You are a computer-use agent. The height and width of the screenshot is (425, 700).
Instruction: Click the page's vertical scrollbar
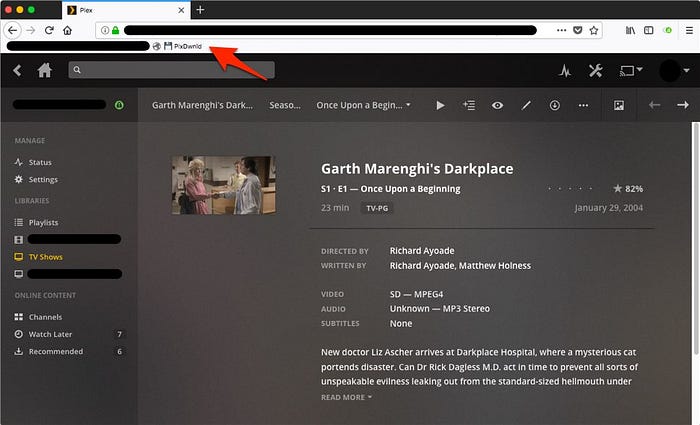click(x=695, y=239)
